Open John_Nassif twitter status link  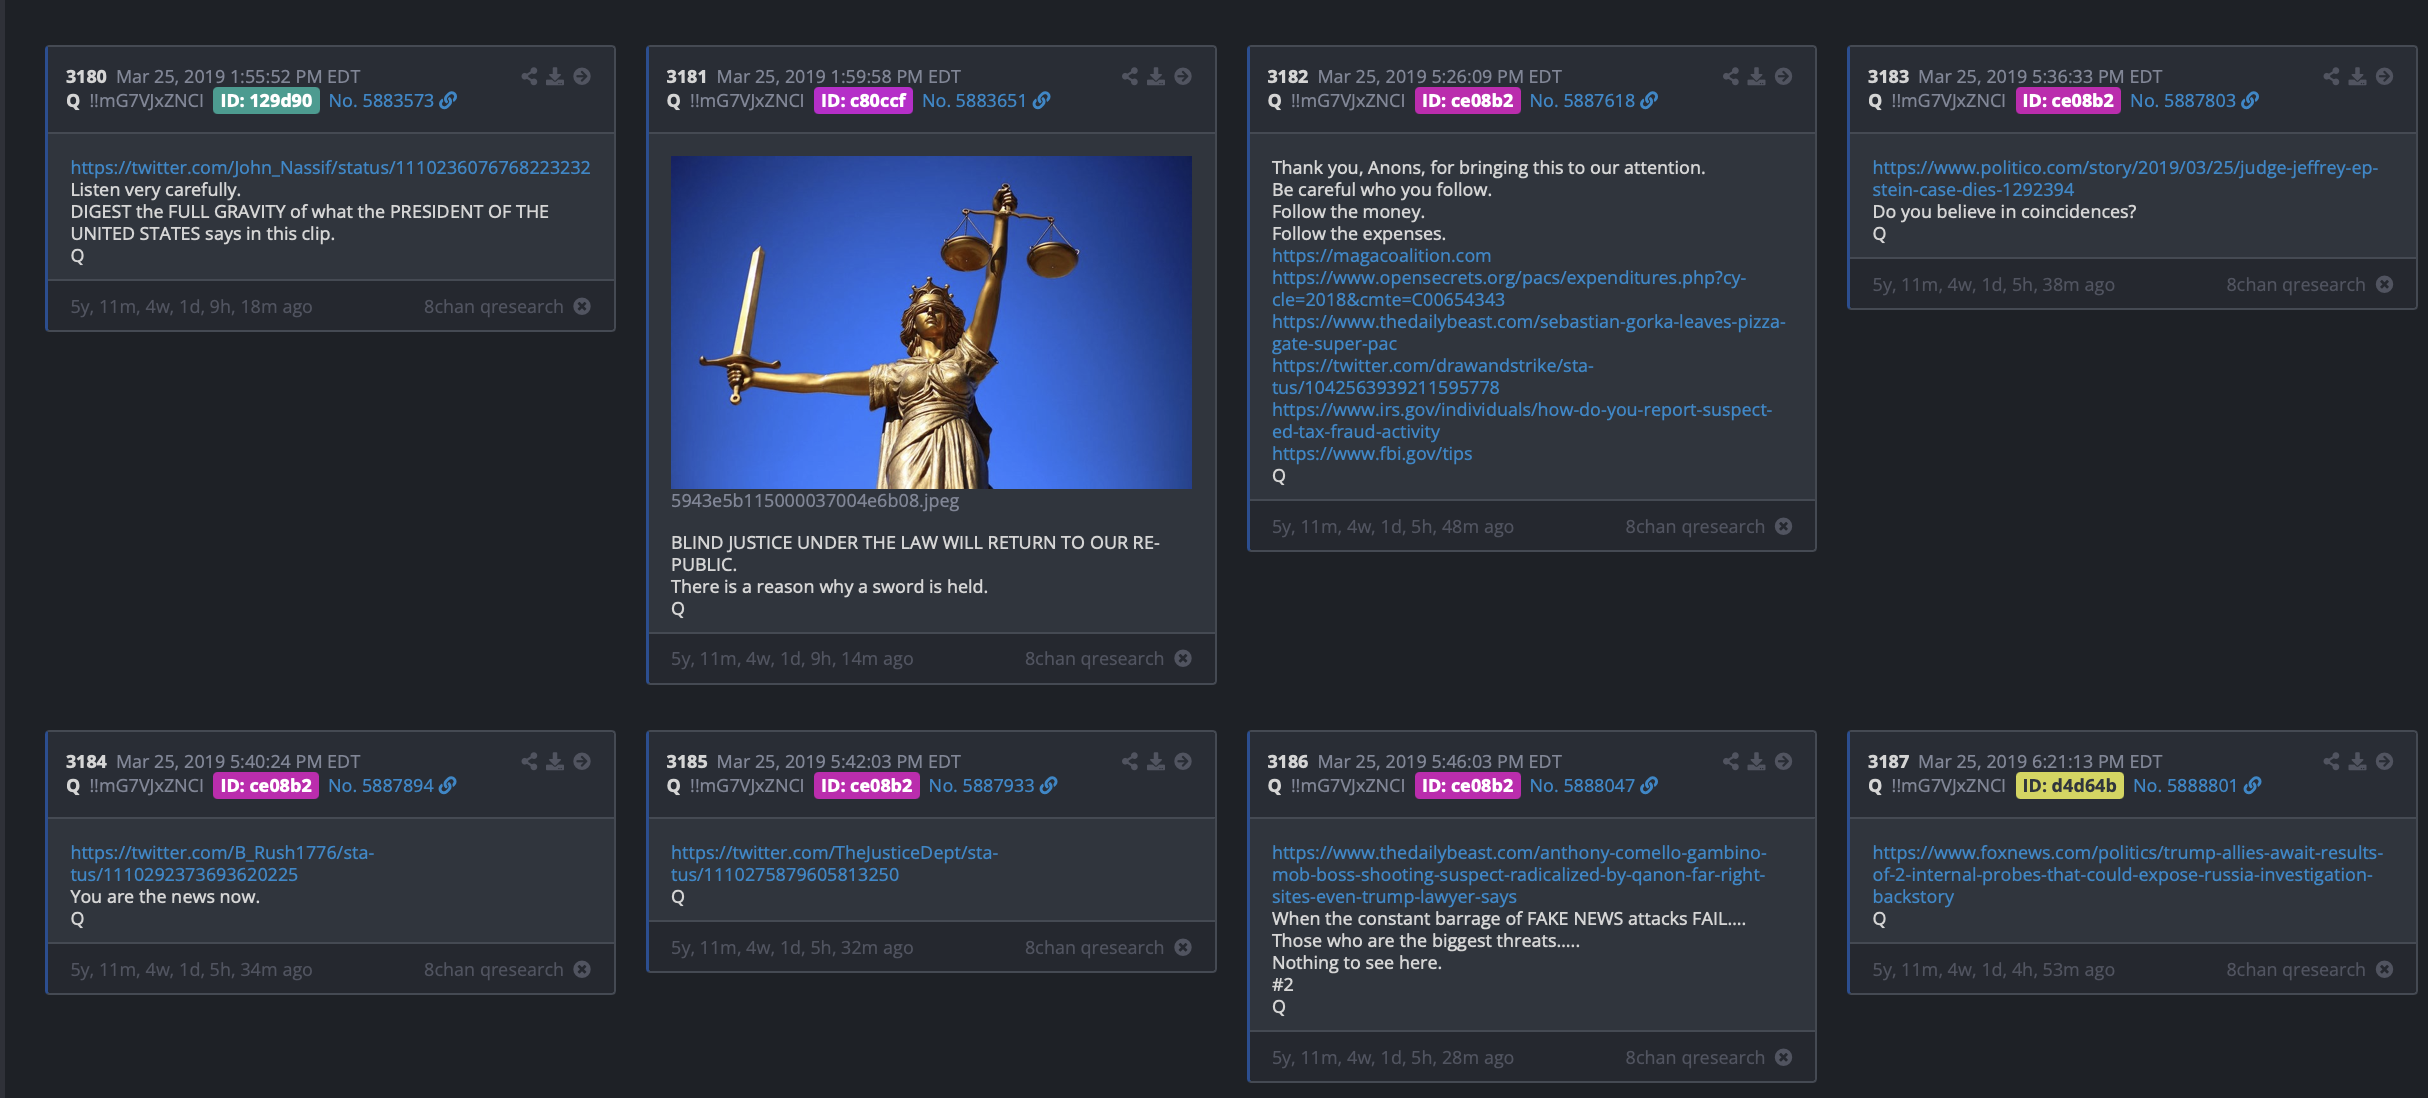click(330, 167)
